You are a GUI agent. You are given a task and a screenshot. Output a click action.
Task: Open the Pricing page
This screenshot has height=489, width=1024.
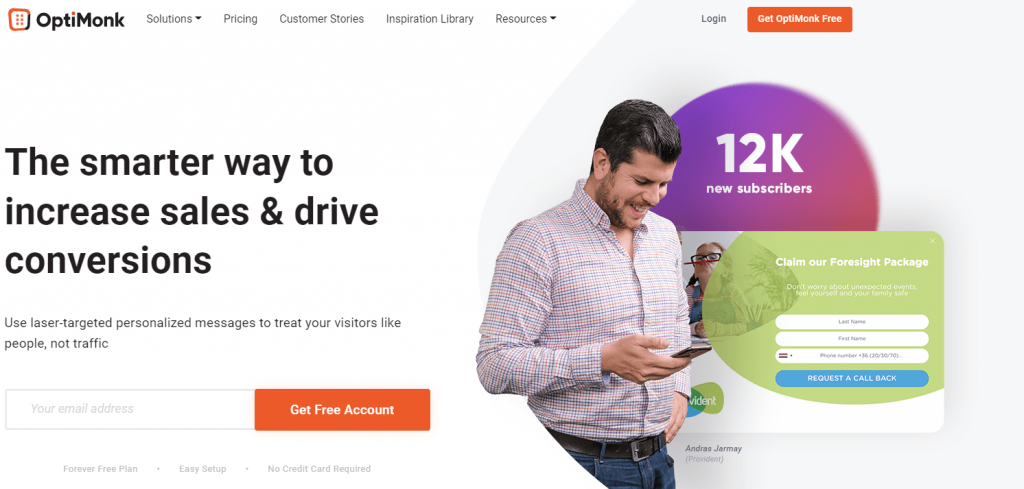coord(240,19)
